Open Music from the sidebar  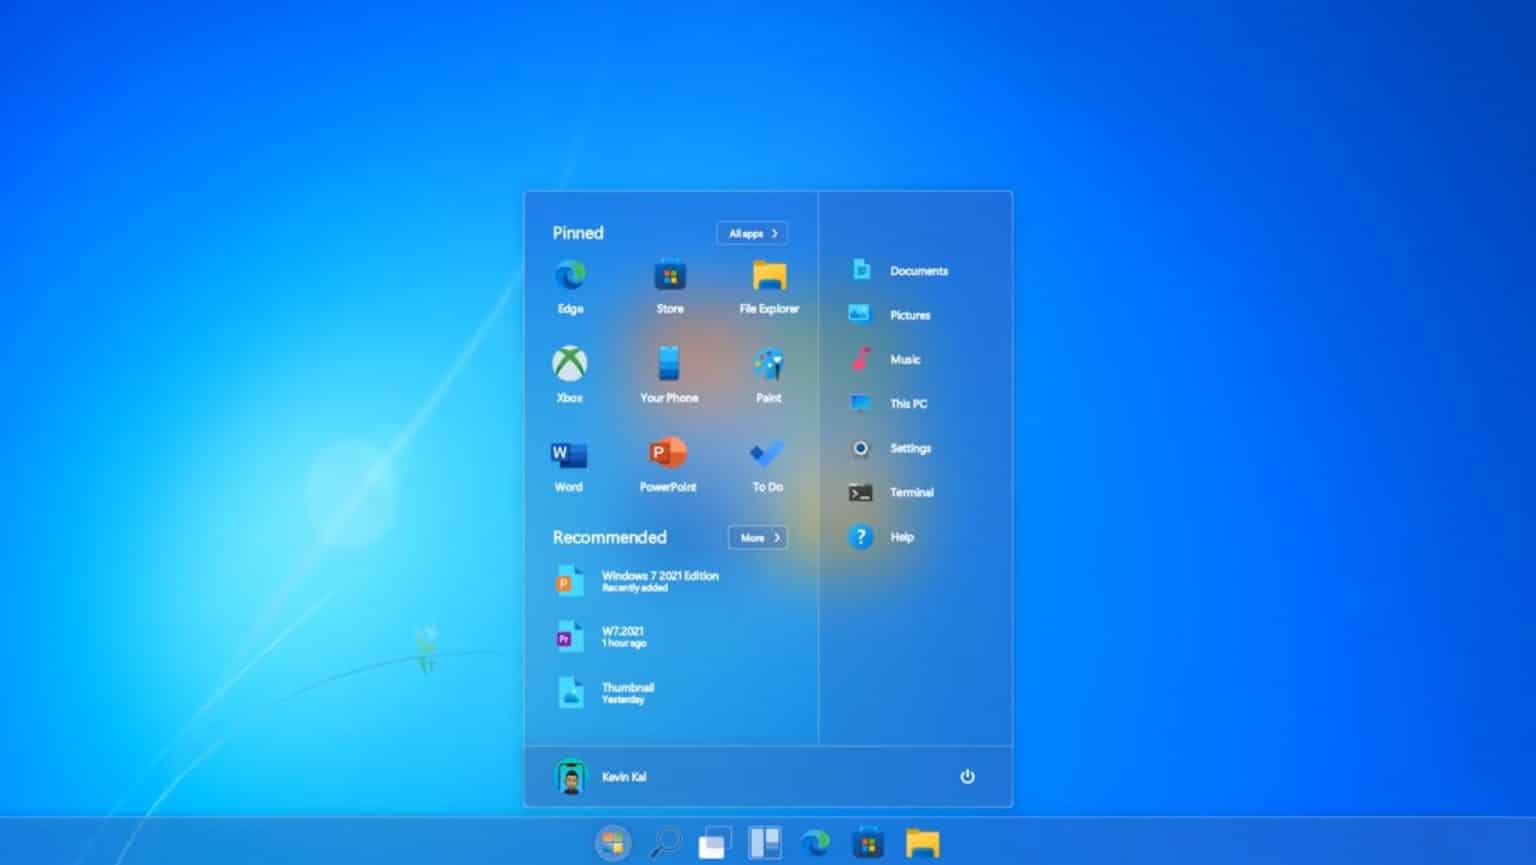(x=907, y=359)
